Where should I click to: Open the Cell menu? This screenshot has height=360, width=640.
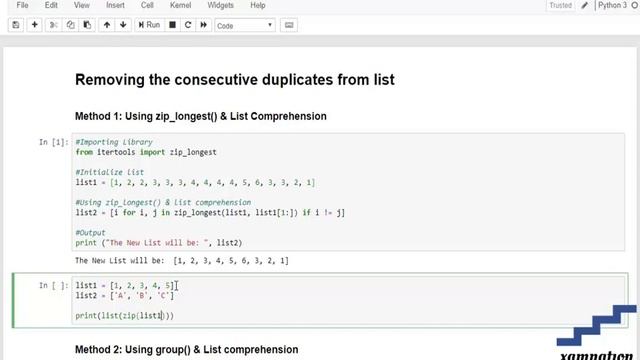click(x=147, y=5)
